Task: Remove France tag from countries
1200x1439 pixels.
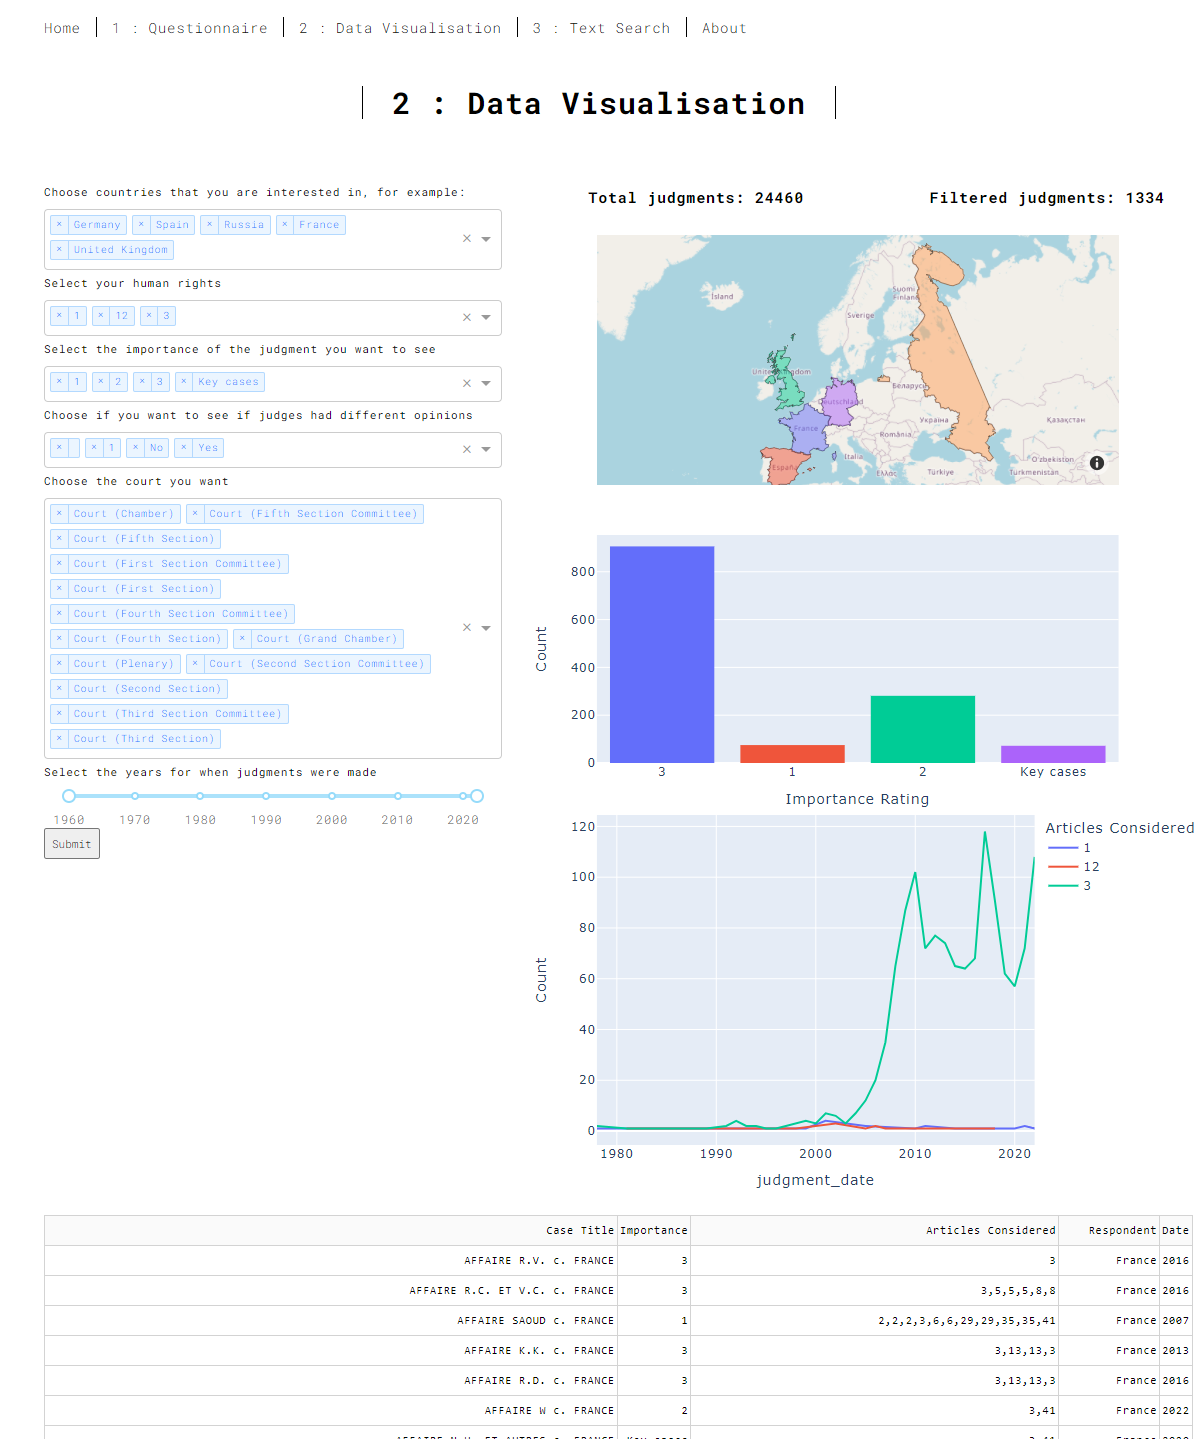Action: pos(284,225)
